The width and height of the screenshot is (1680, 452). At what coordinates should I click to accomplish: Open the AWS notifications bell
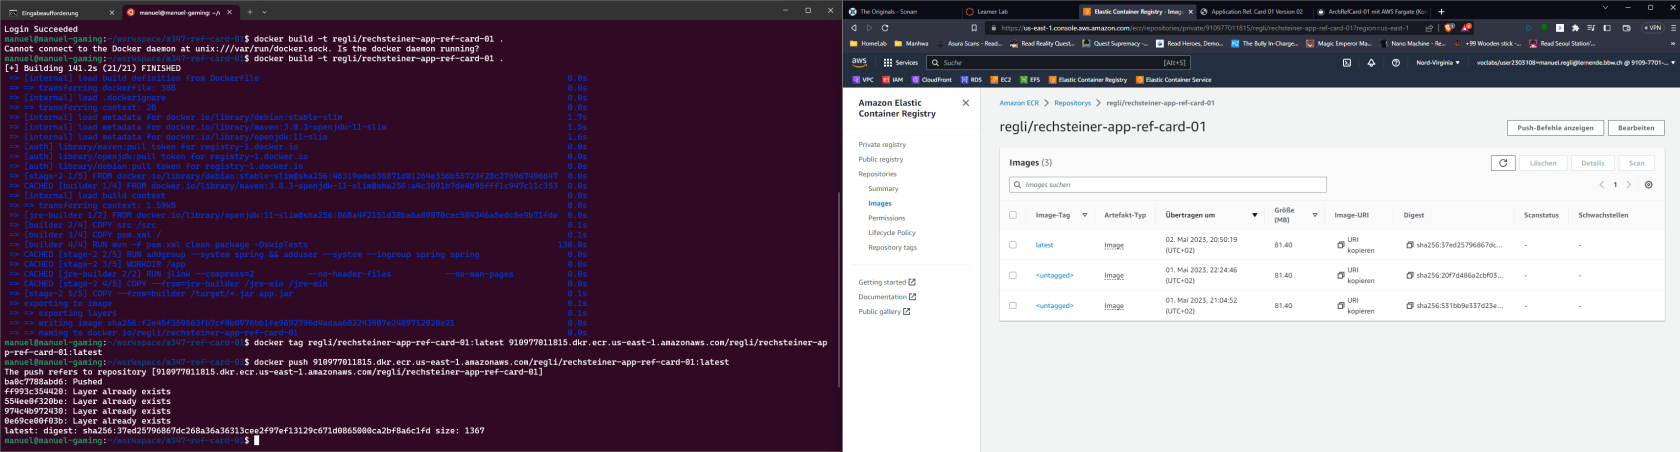tap(1371, 62)
